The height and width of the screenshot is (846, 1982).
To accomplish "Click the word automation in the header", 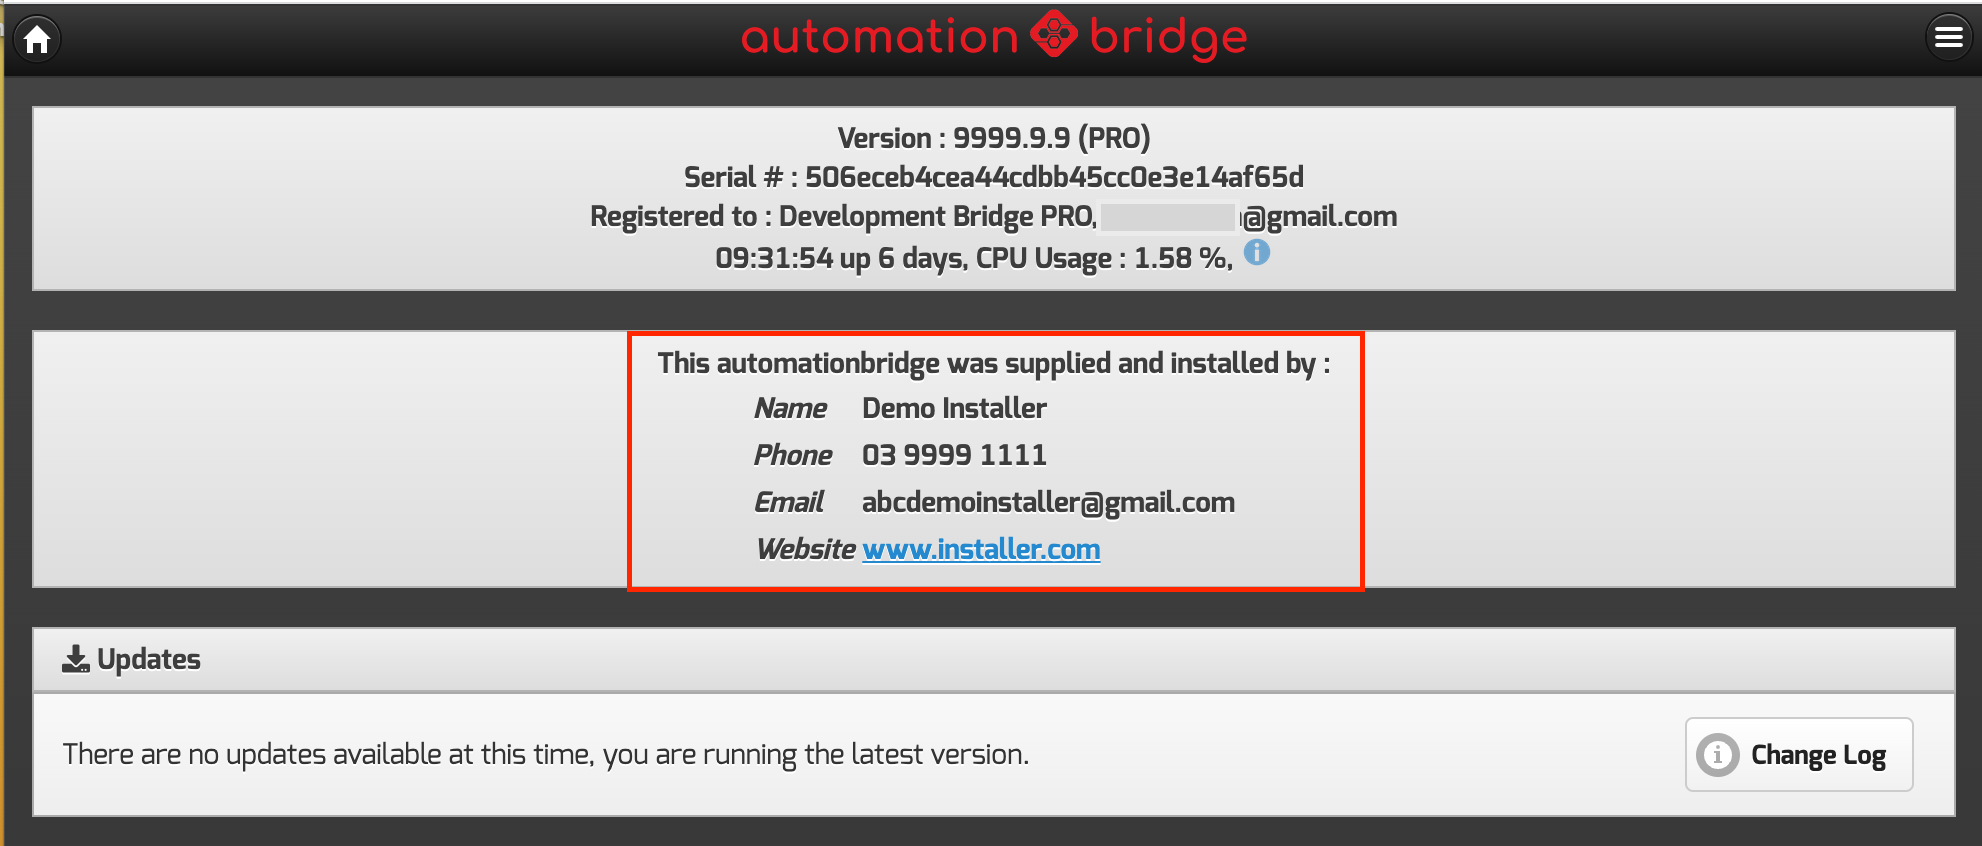I will 879,38.
